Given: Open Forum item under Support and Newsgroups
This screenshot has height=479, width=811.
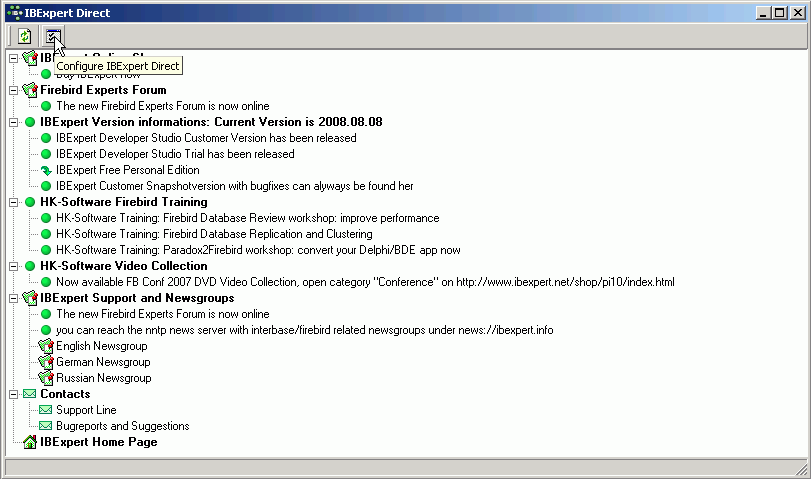Looking at the screenshot, I should point(163,314).
